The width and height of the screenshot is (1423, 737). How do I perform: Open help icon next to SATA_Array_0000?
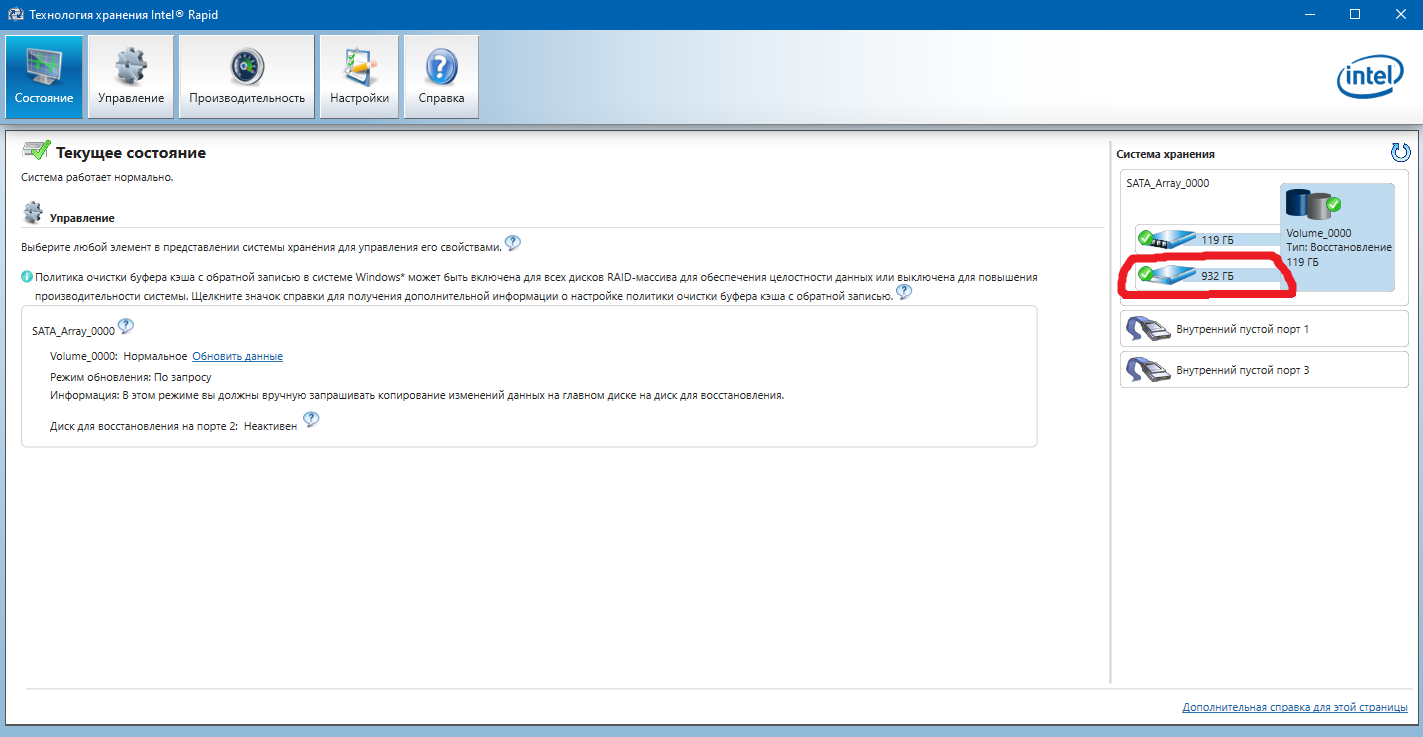[126, 327]
